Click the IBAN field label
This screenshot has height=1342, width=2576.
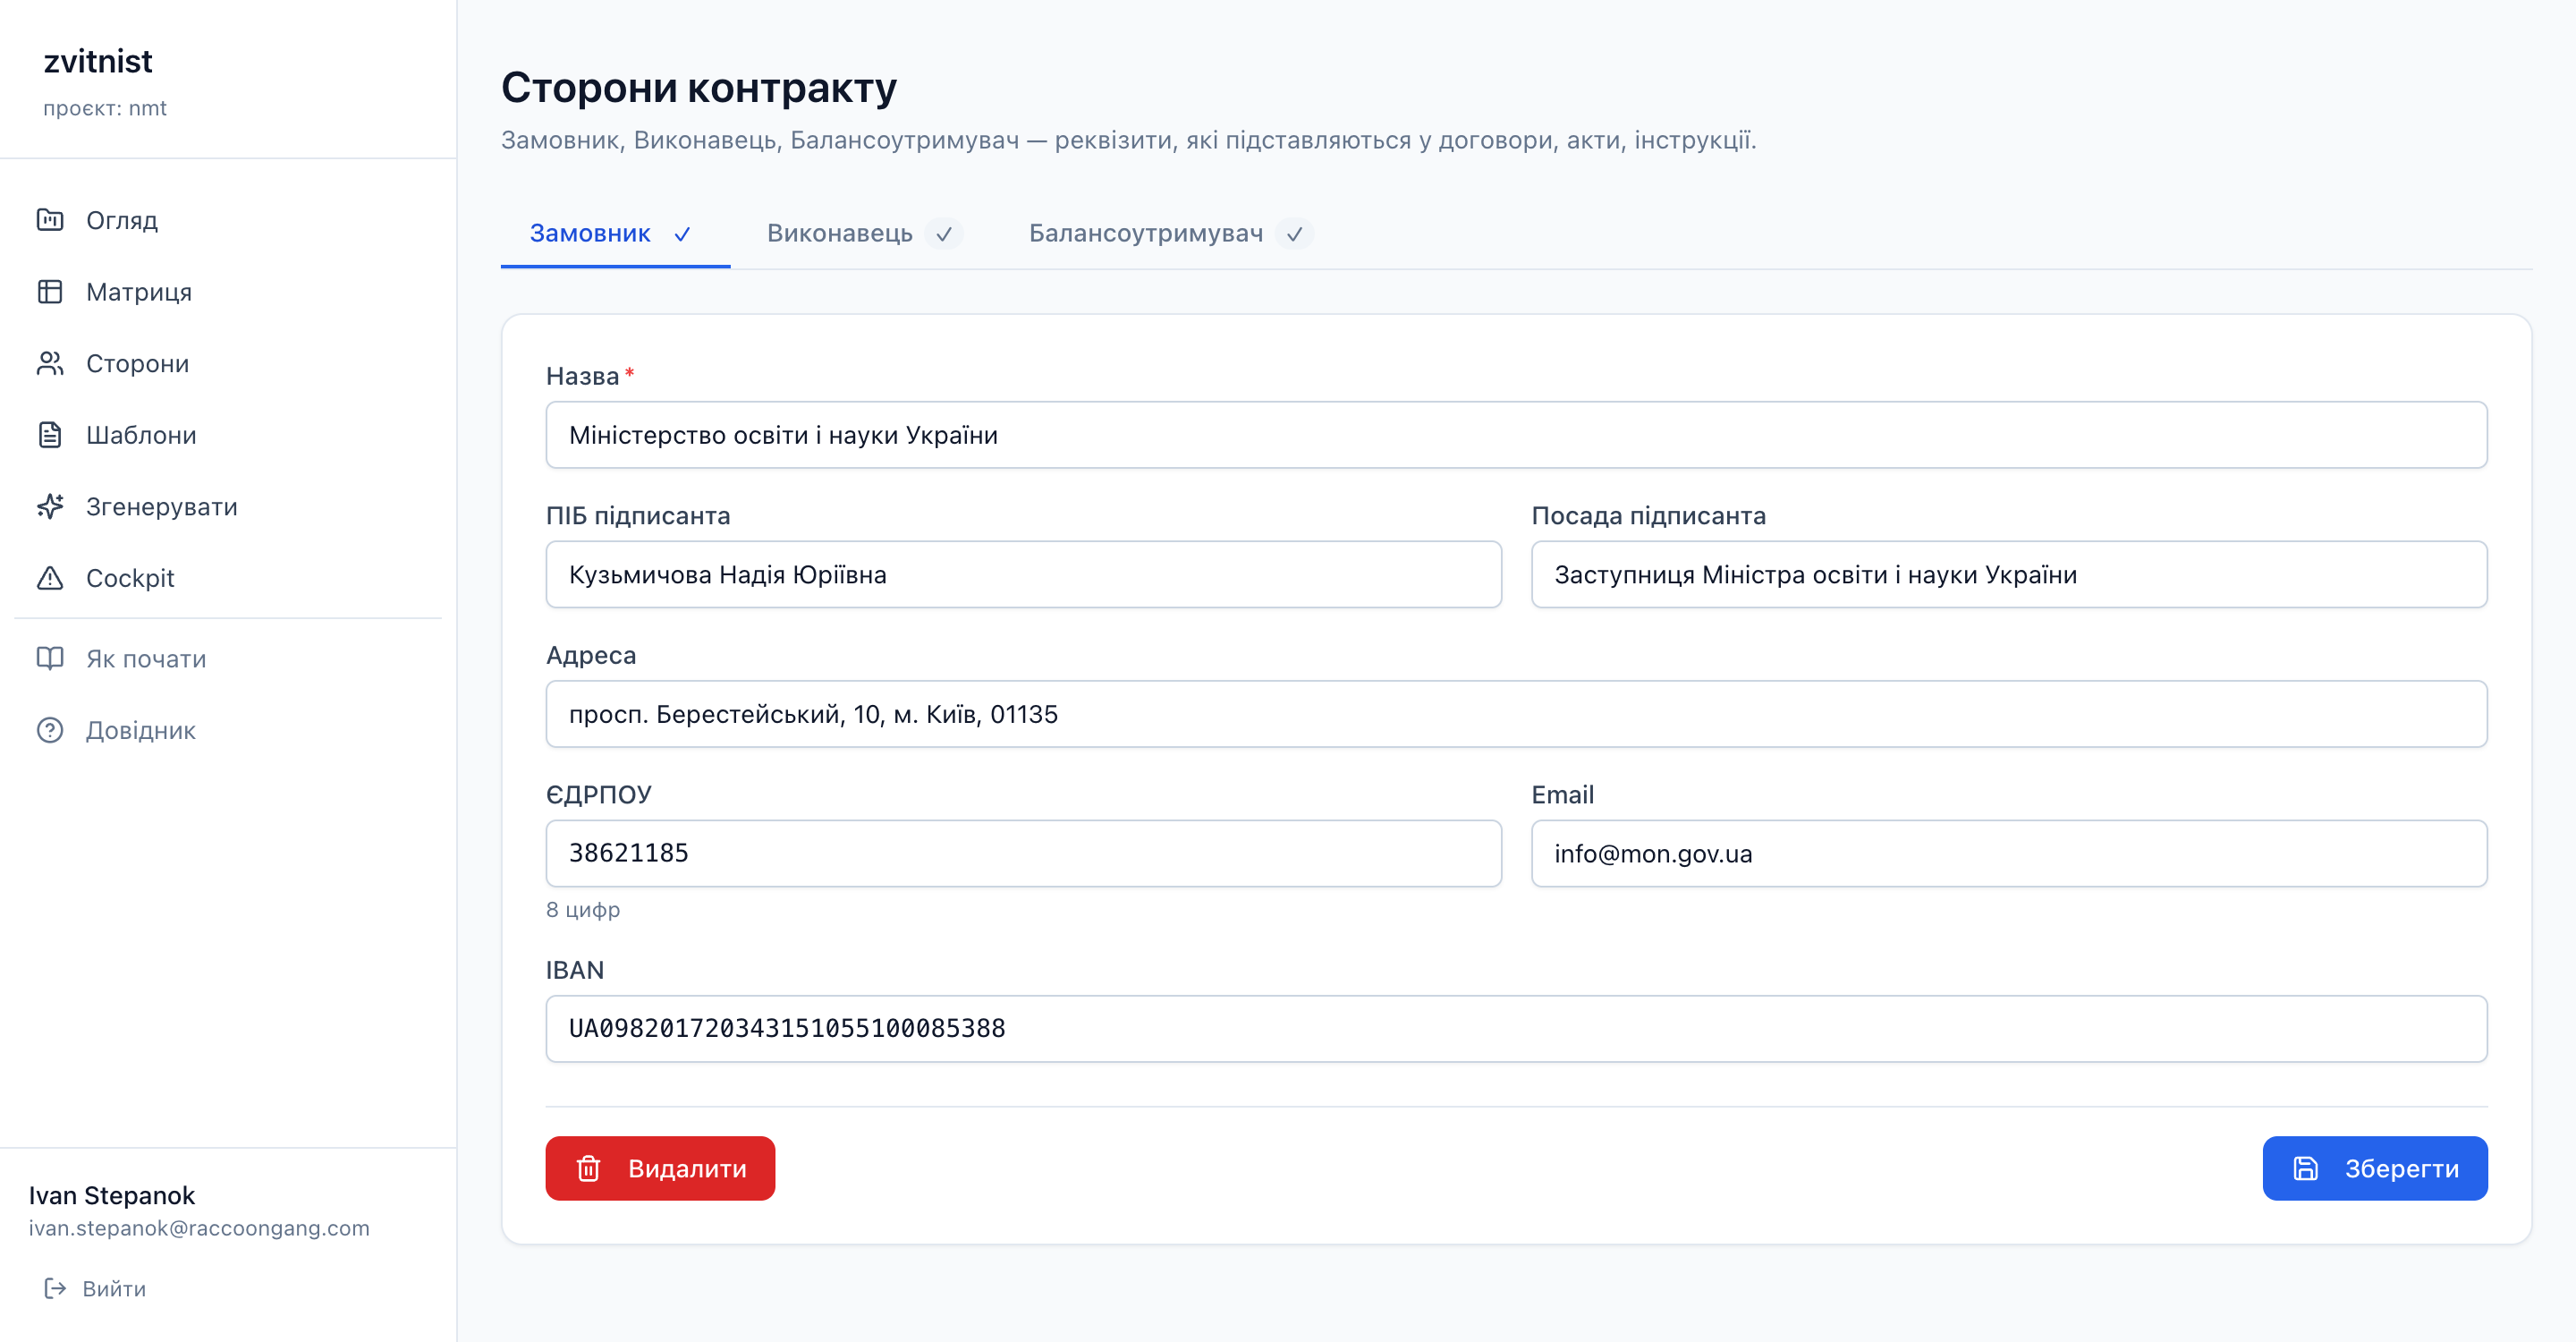coord(575,970)
